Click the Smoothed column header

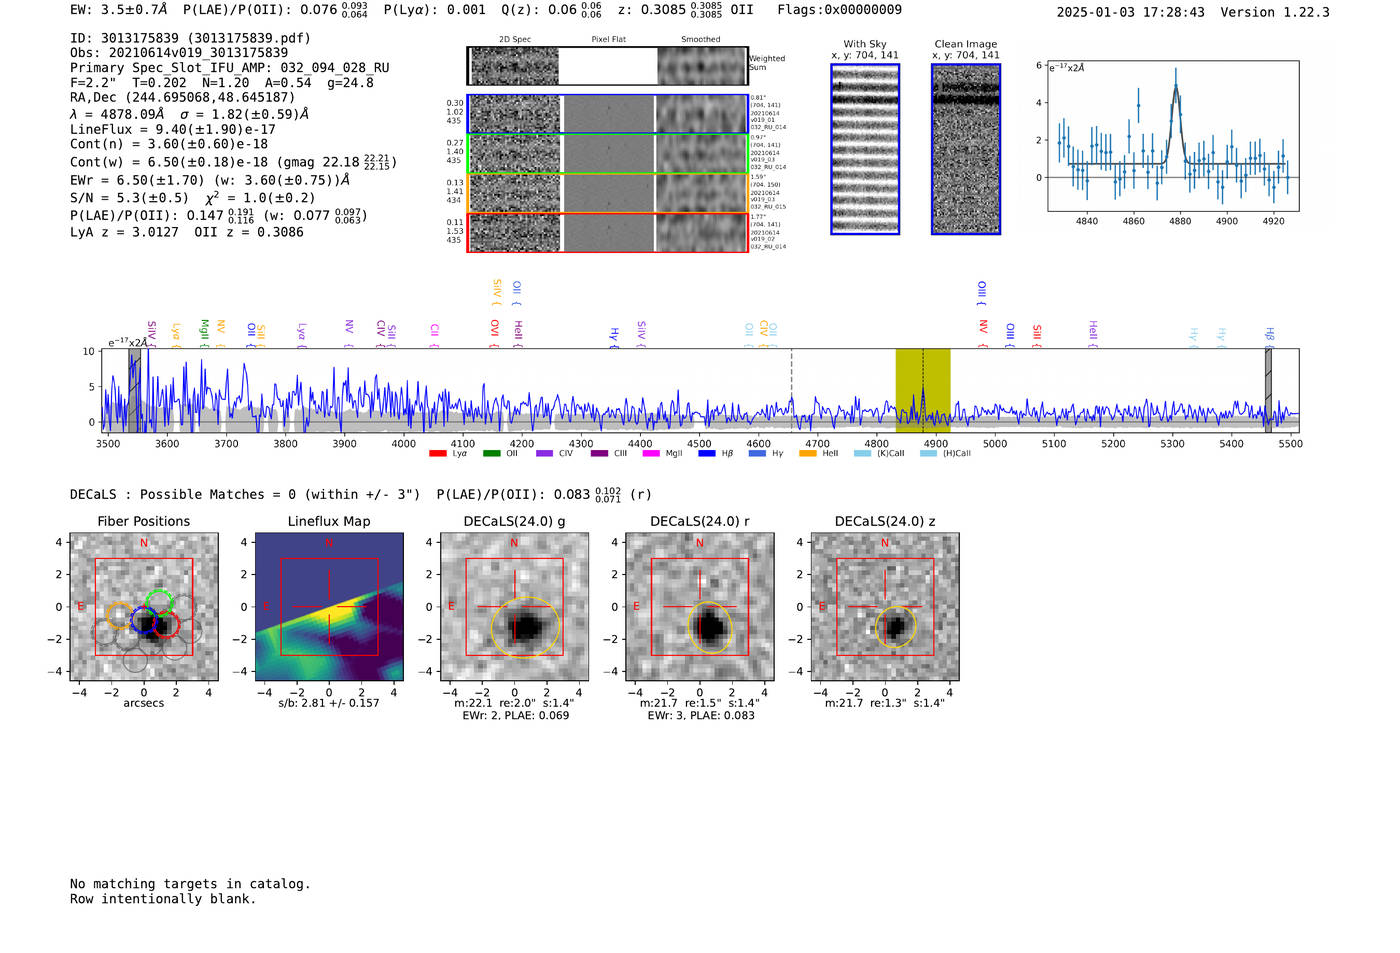click(701, 40)
